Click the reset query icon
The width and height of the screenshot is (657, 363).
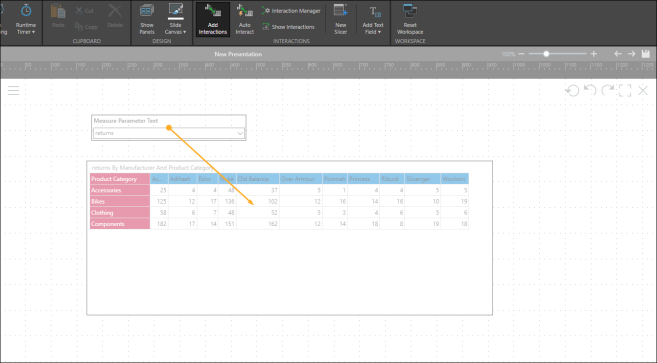[572, 90]
